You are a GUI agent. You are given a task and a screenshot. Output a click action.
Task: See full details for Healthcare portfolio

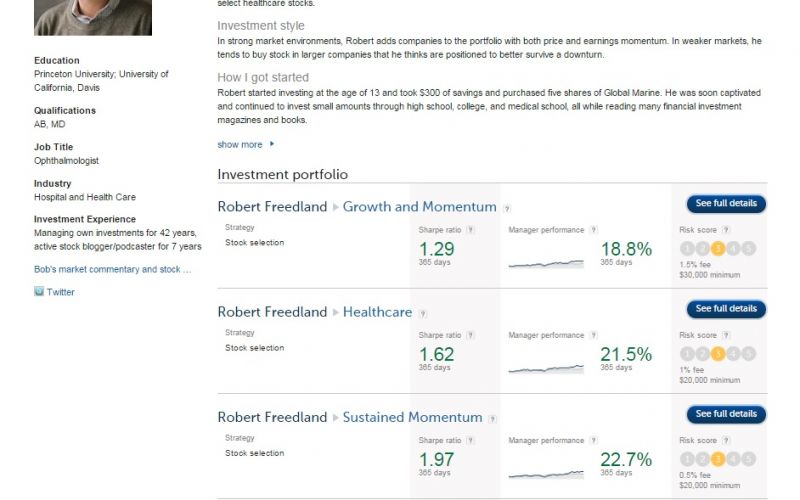pyautogui.click(x=726, y=309)
